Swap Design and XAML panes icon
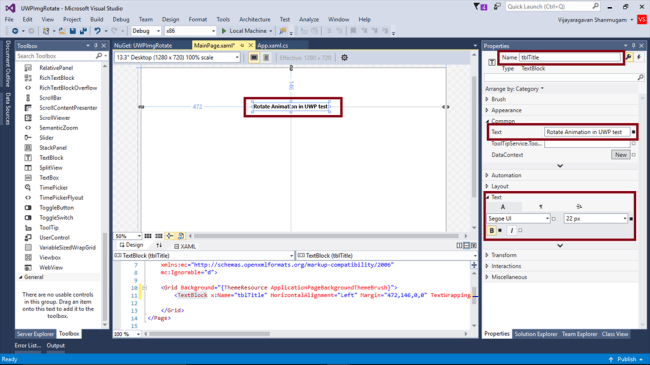Viewport: 650px width, 365px height. [159, 246]
